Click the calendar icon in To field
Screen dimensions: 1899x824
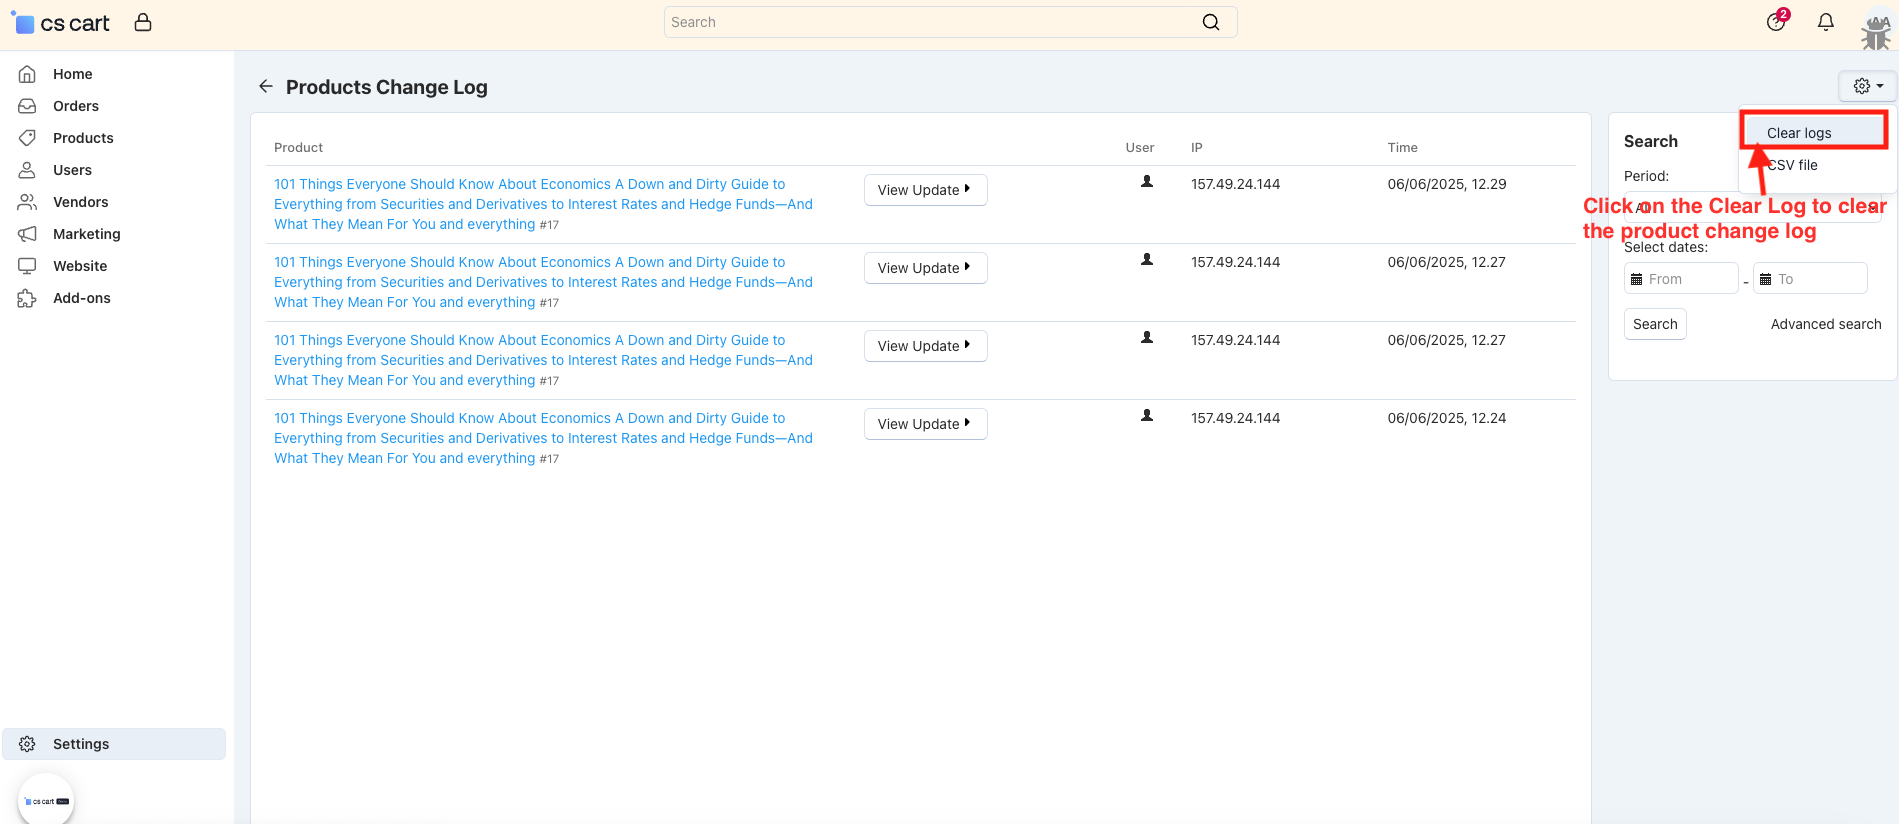click(1766, 279)
